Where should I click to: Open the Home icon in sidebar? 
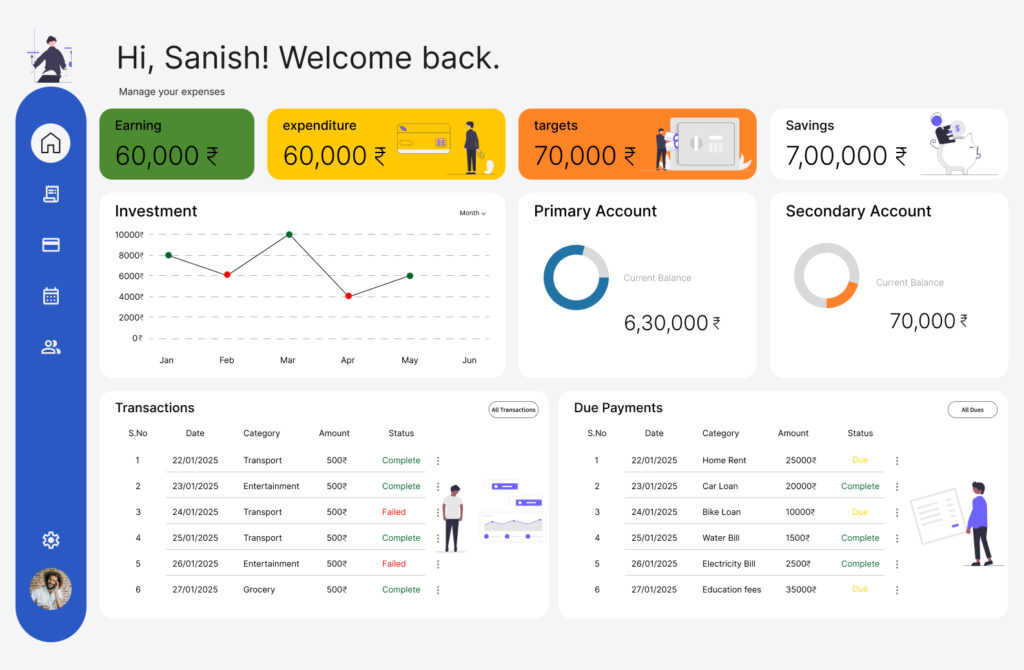pyautogui.click(x=51, y=143)
